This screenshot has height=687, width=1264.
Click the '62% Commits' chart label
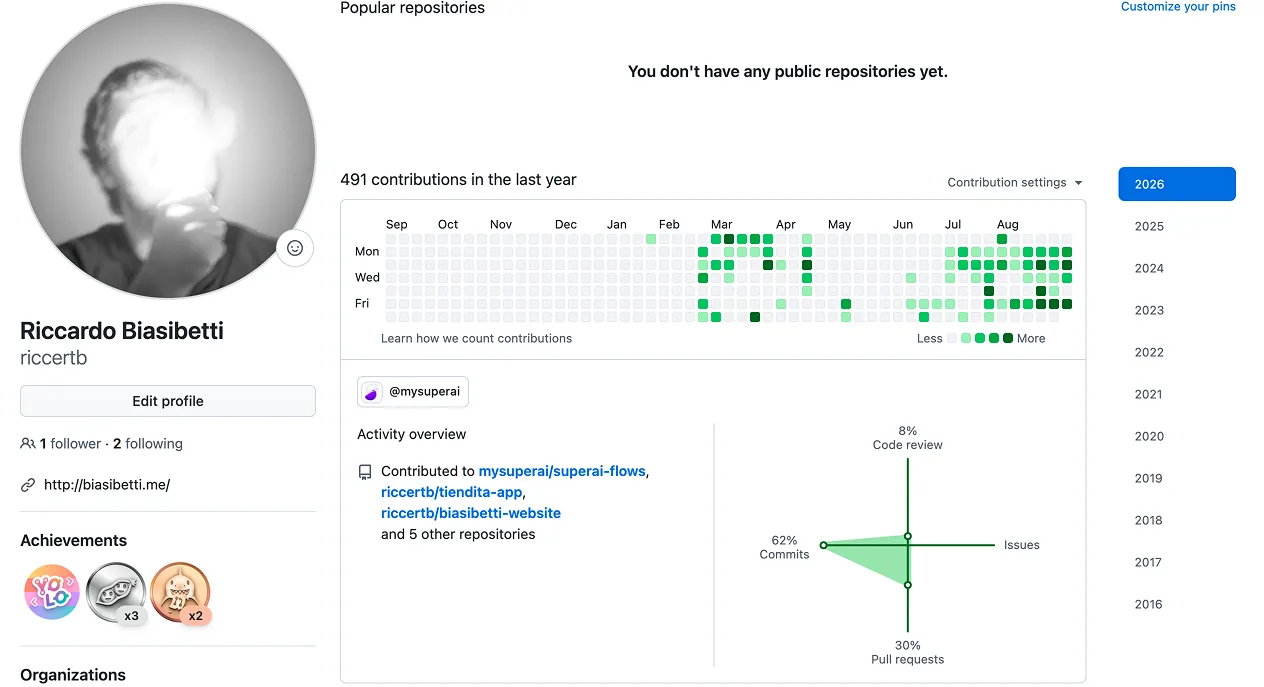click(784, 547)
